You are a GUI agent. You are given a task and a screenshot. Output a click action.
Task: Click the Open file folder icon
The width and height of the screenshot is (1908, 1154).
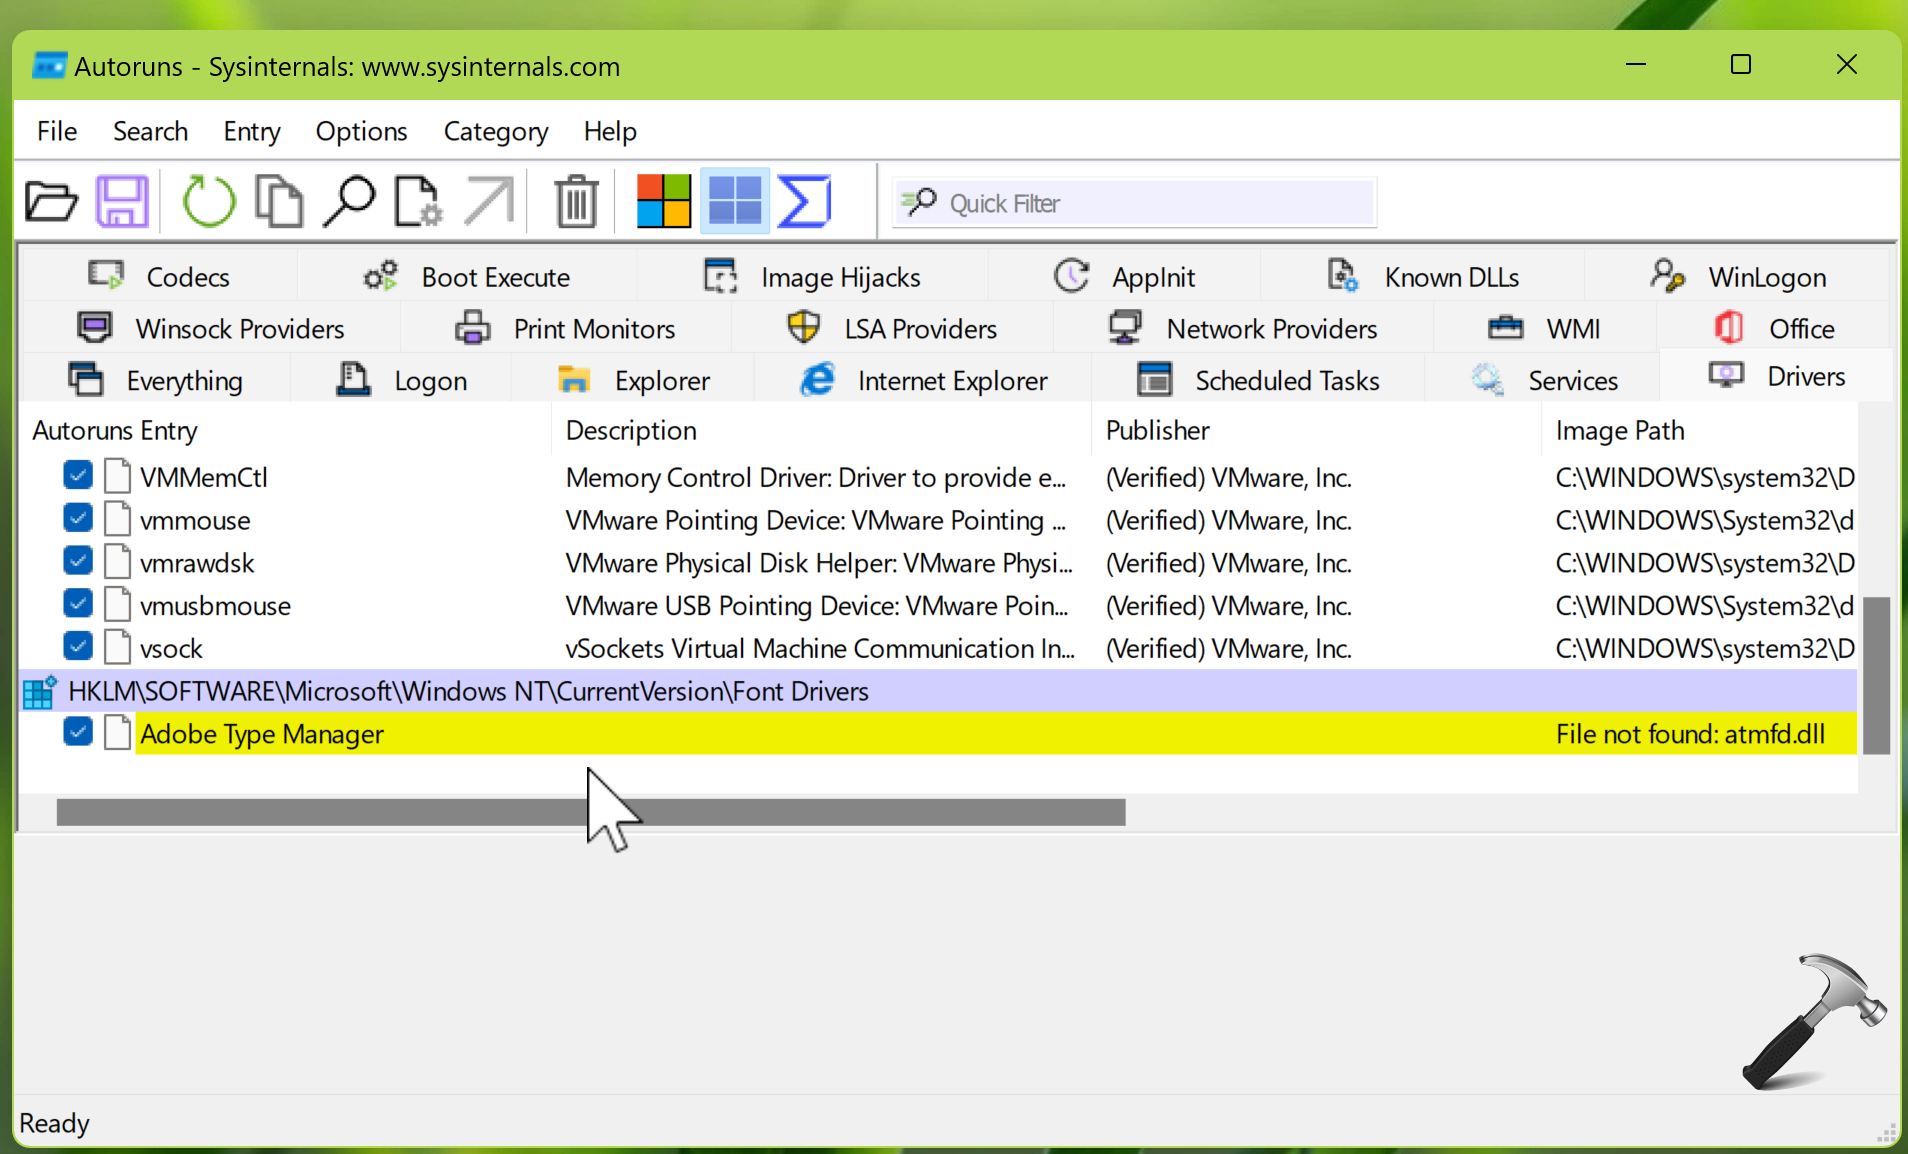(51, 202)
